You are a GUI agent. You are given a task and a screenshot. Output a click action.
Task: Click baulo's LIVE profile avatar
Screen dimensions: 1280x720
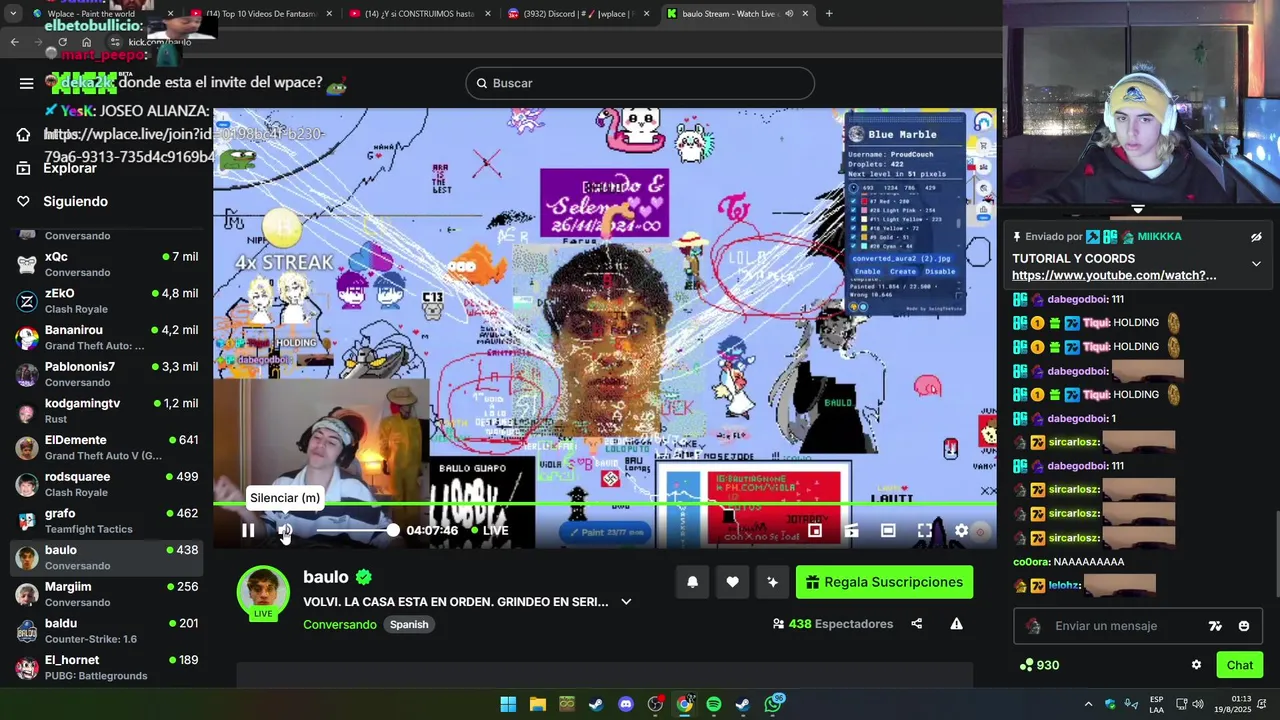tap(263, 592)
